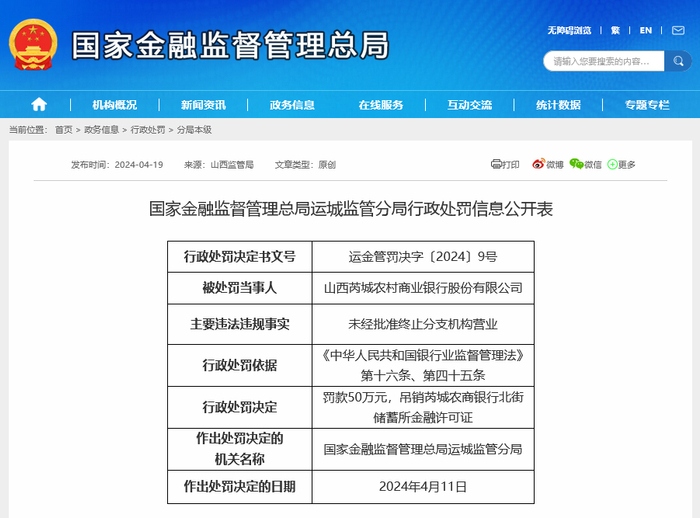
Task: Click the publish date 2024-04-19
Action: (139, 165)
